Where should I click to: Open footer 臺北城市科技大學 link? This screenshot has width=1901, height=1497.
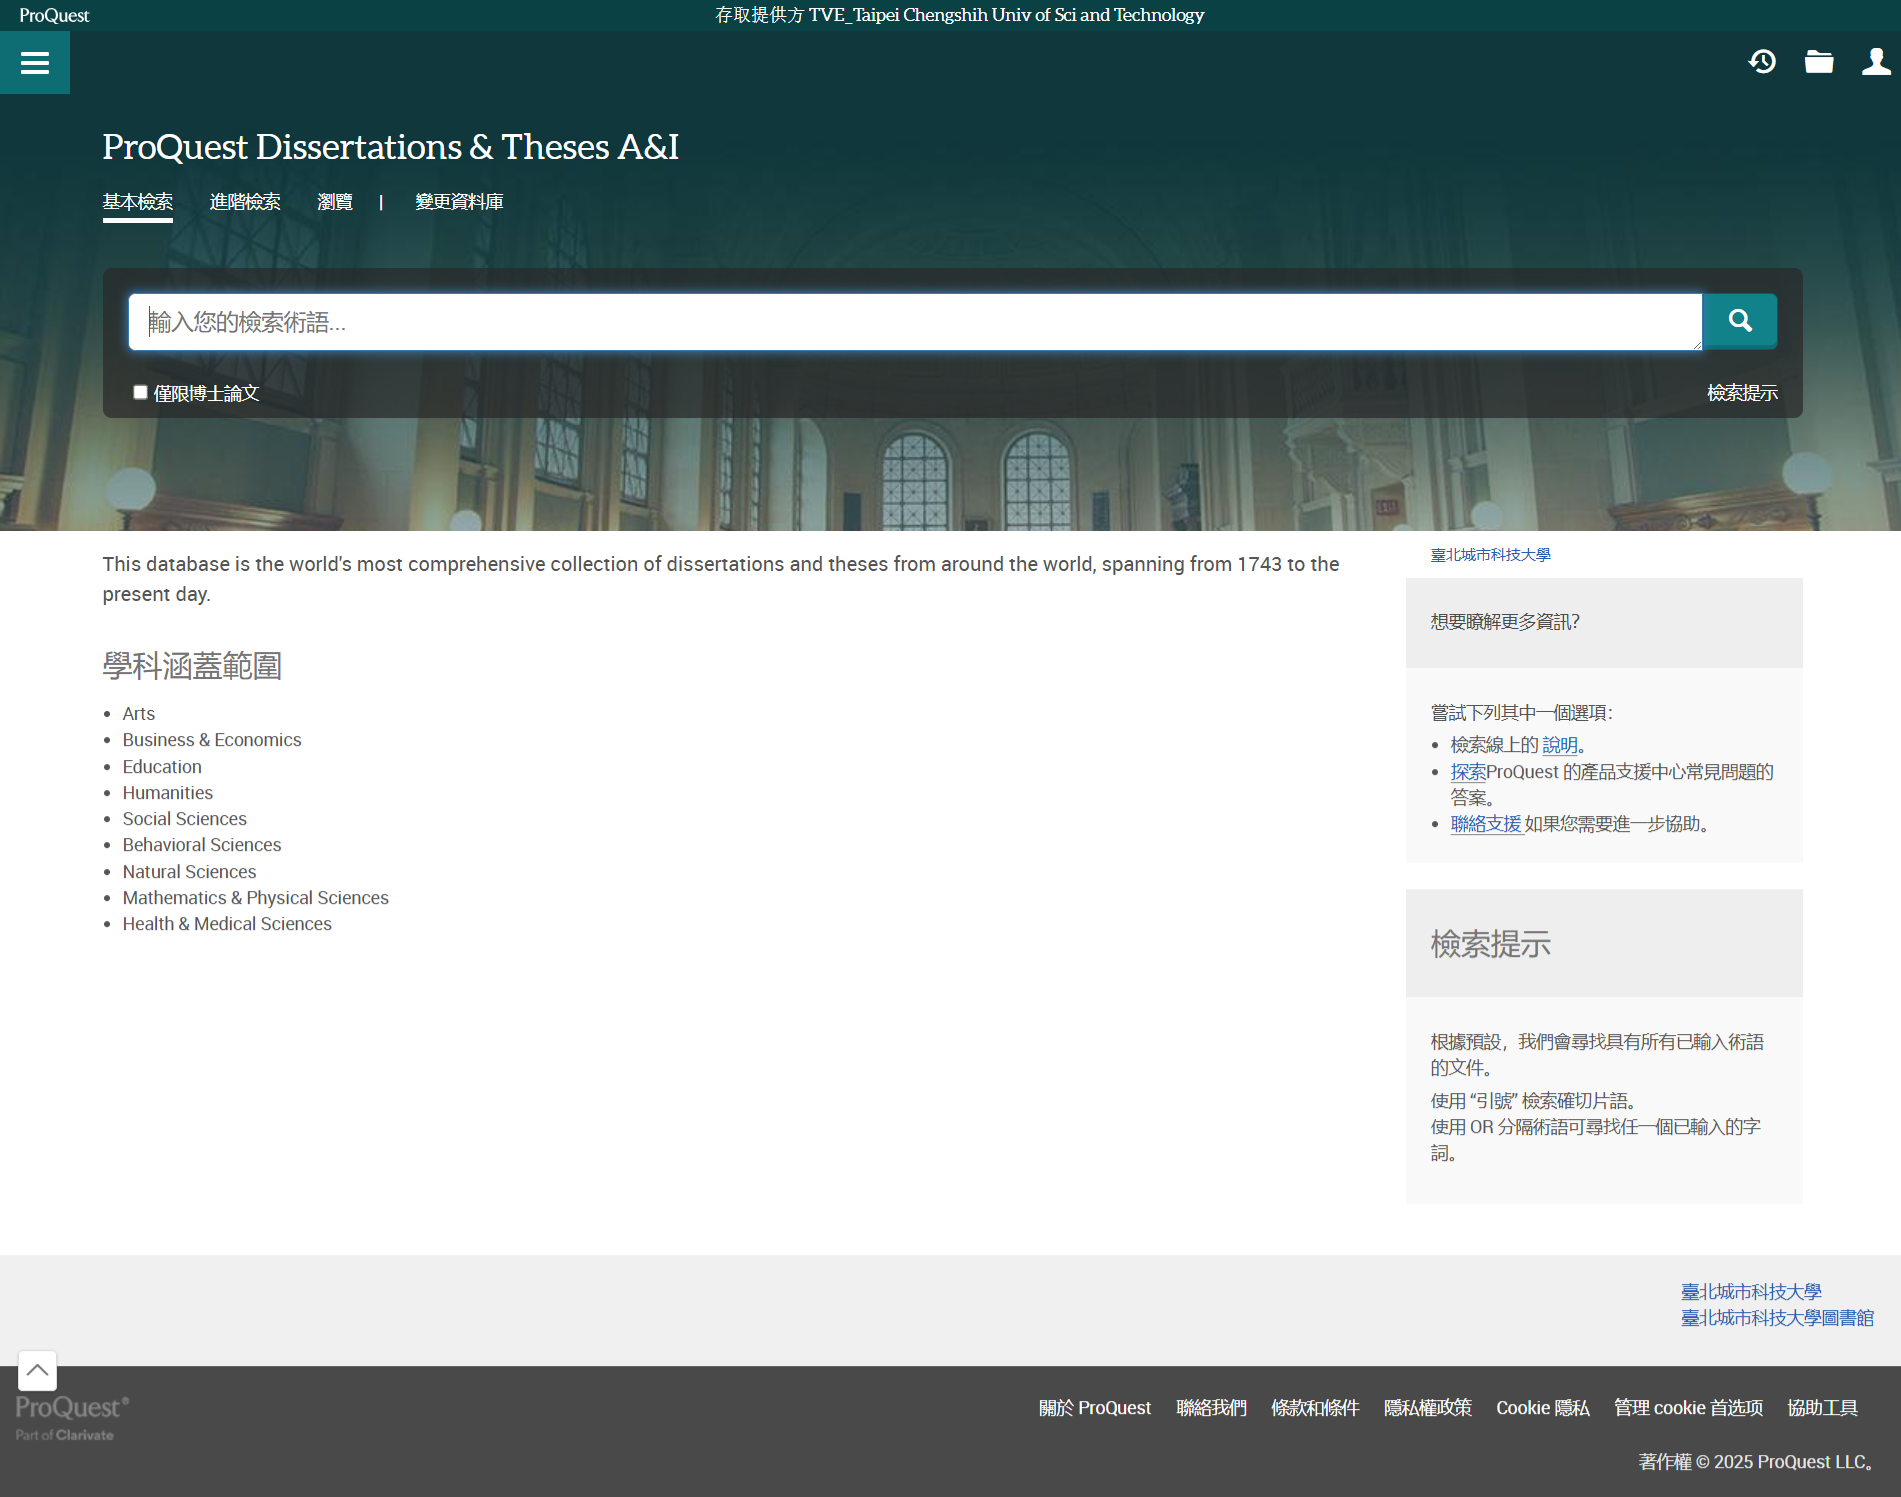point(1751,1292)
